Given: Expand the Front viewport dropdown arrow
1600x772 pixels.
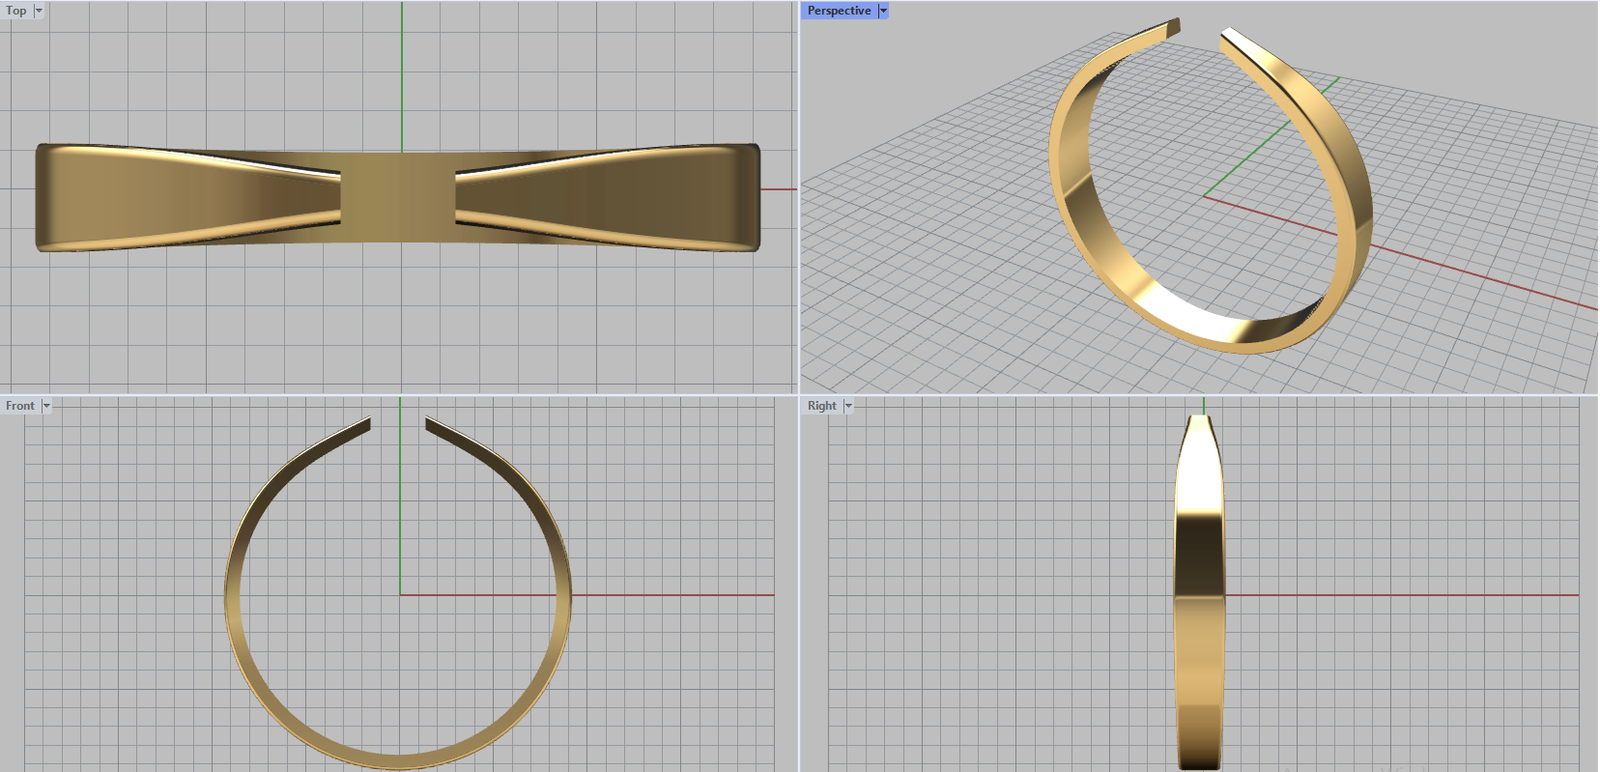Looking at the screenshot, I should coord(46,406).
